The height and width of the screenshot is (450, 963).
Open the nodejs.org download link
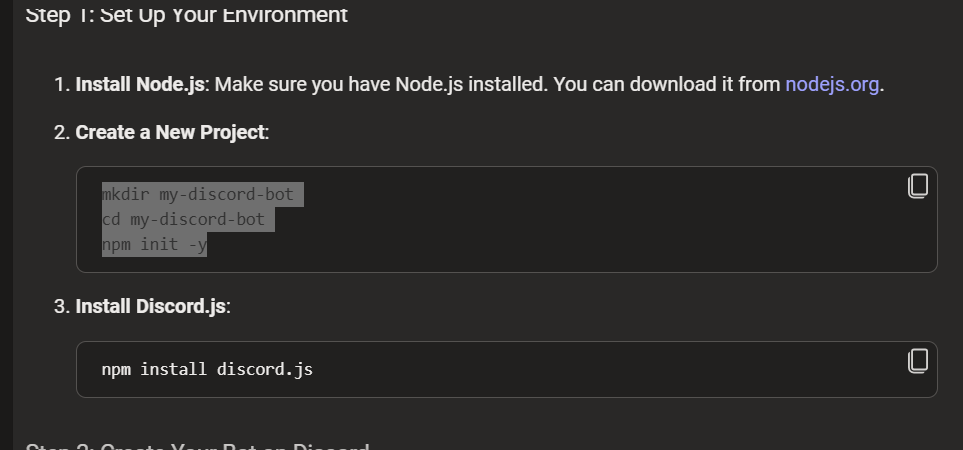tap(832, 84)
